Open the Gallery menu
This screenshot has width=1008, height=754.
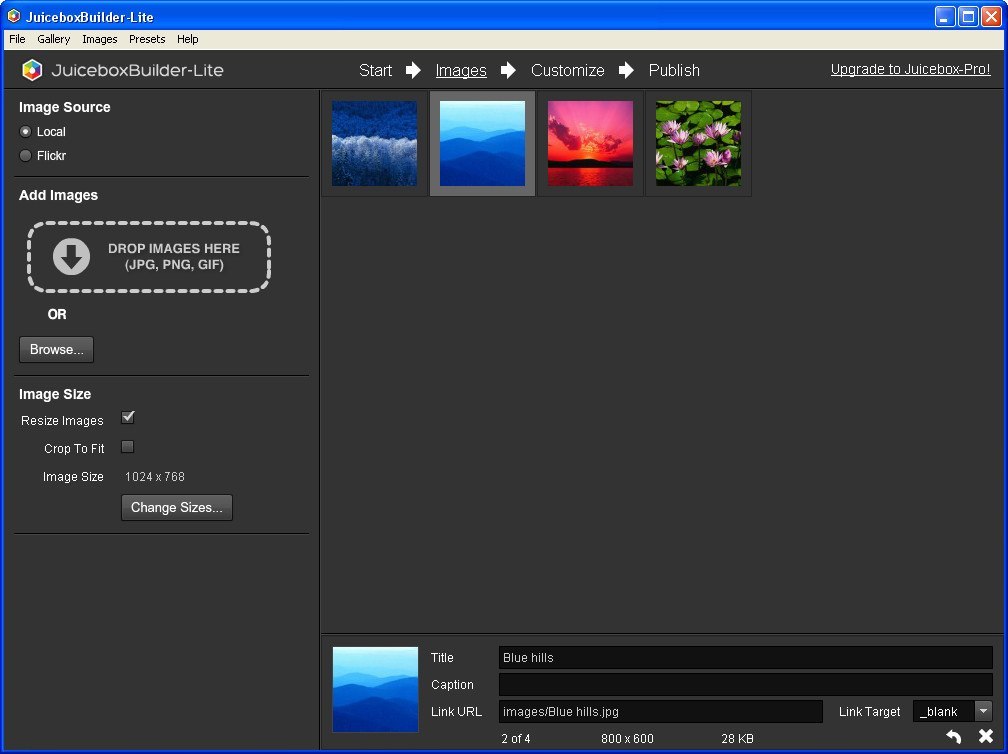coord(53,39)
